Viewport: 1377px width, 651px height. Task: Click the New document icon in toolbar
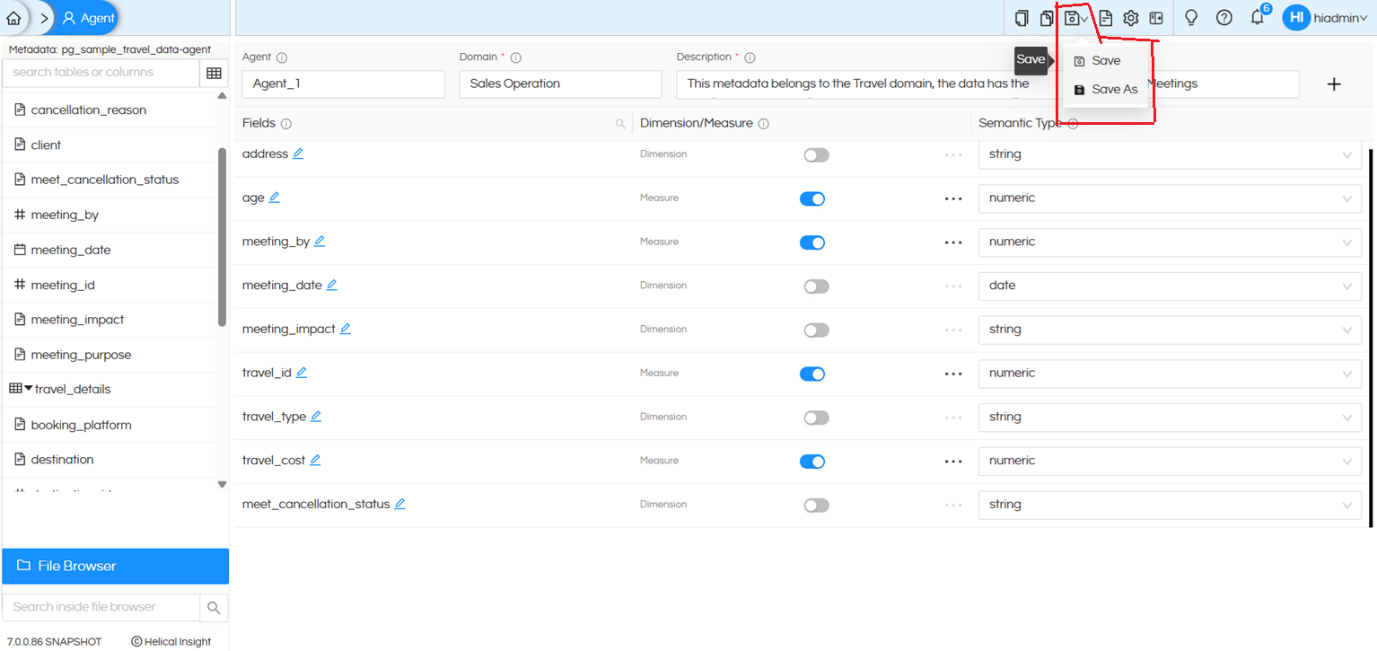coord(1021,18)
